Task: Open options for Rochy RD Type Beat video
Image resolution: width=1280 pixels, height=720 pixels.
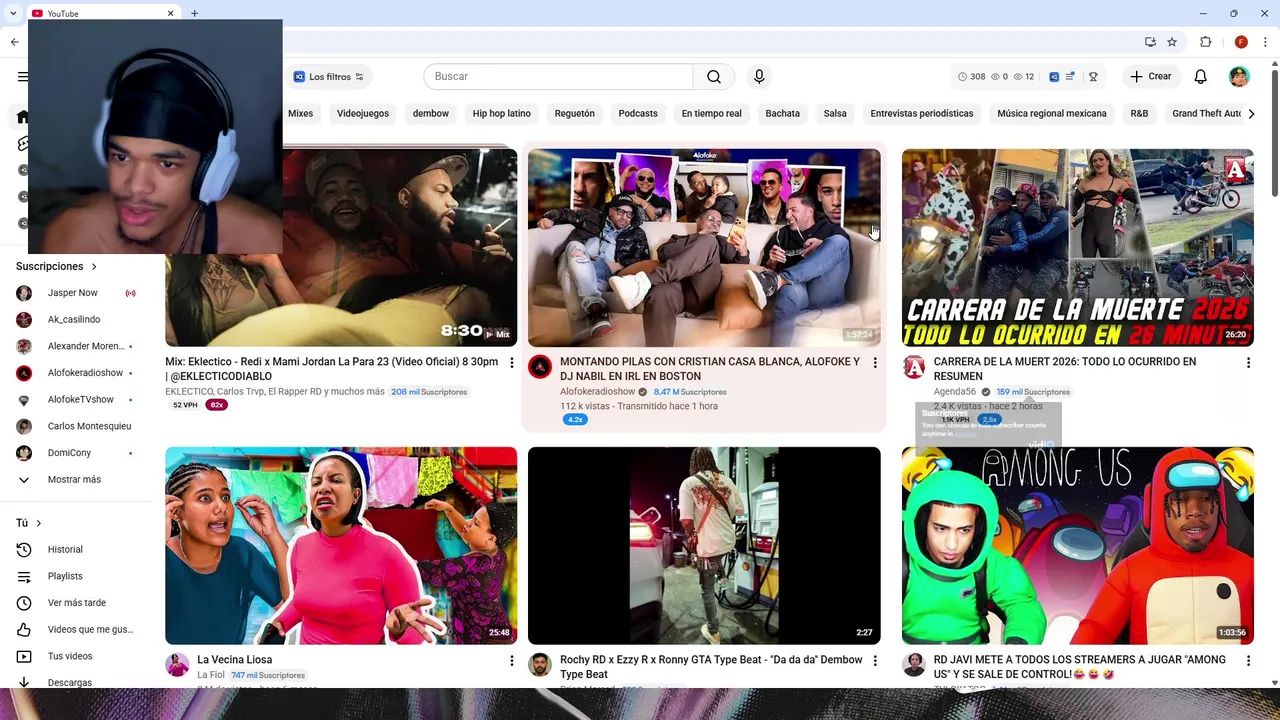Action: [875, 661]
